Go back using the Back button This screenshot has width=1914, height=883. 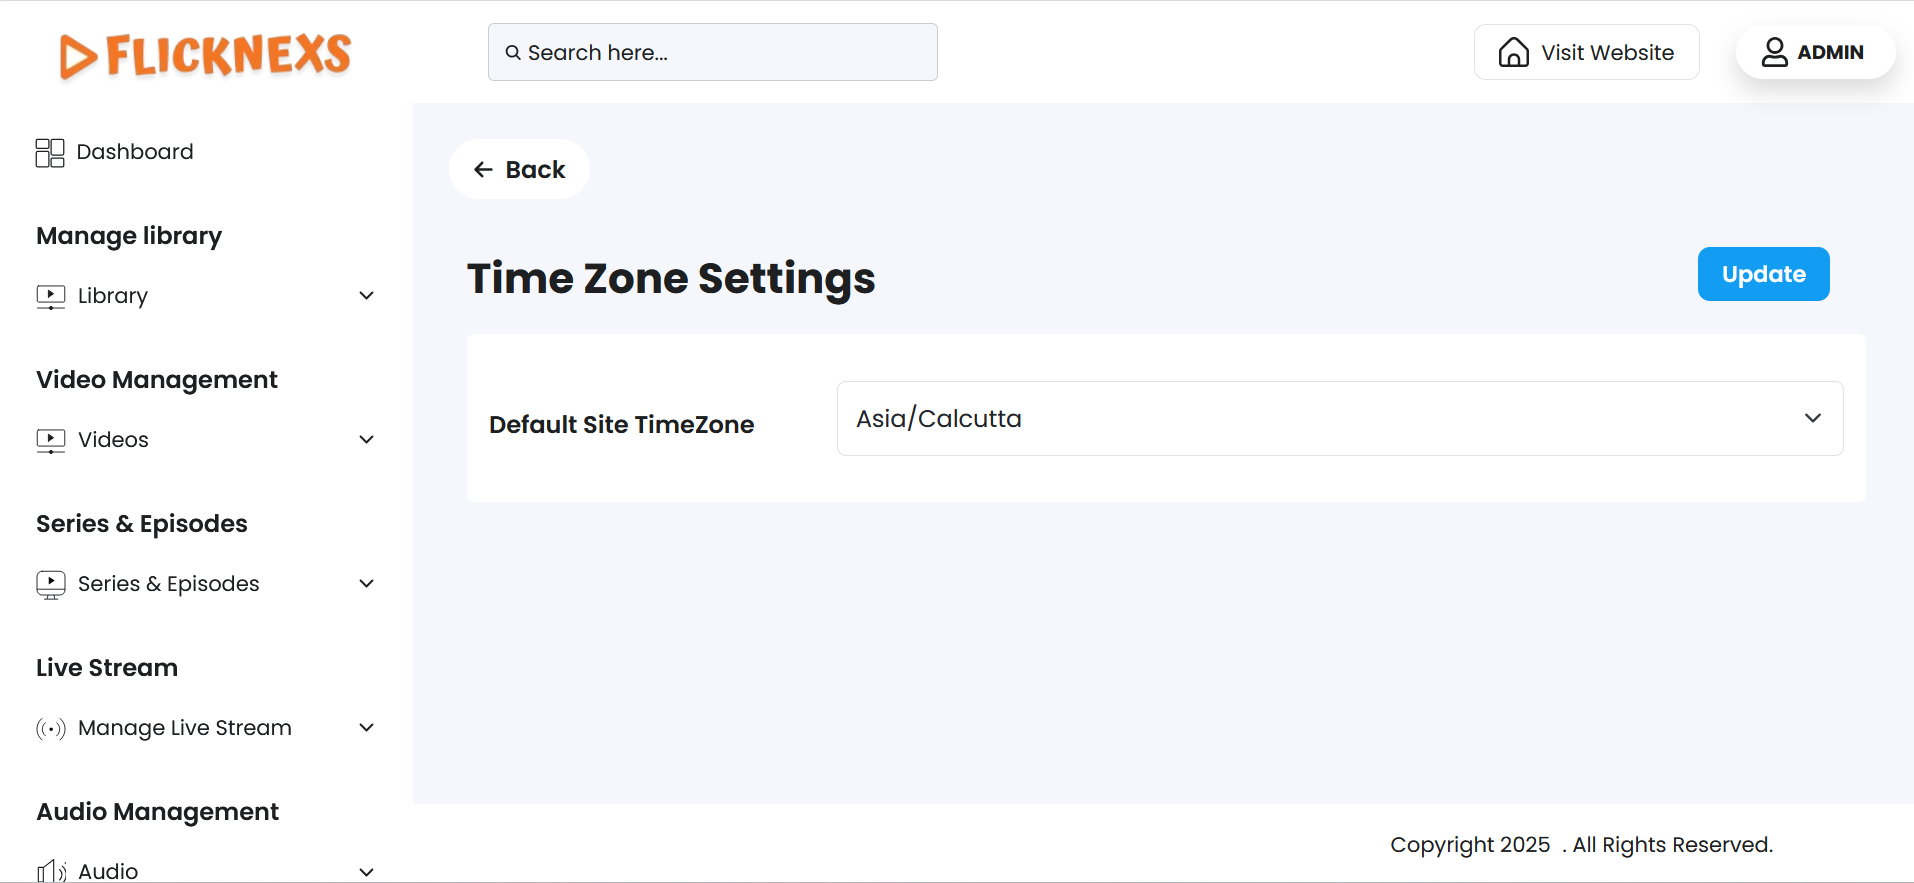[519, 170]
